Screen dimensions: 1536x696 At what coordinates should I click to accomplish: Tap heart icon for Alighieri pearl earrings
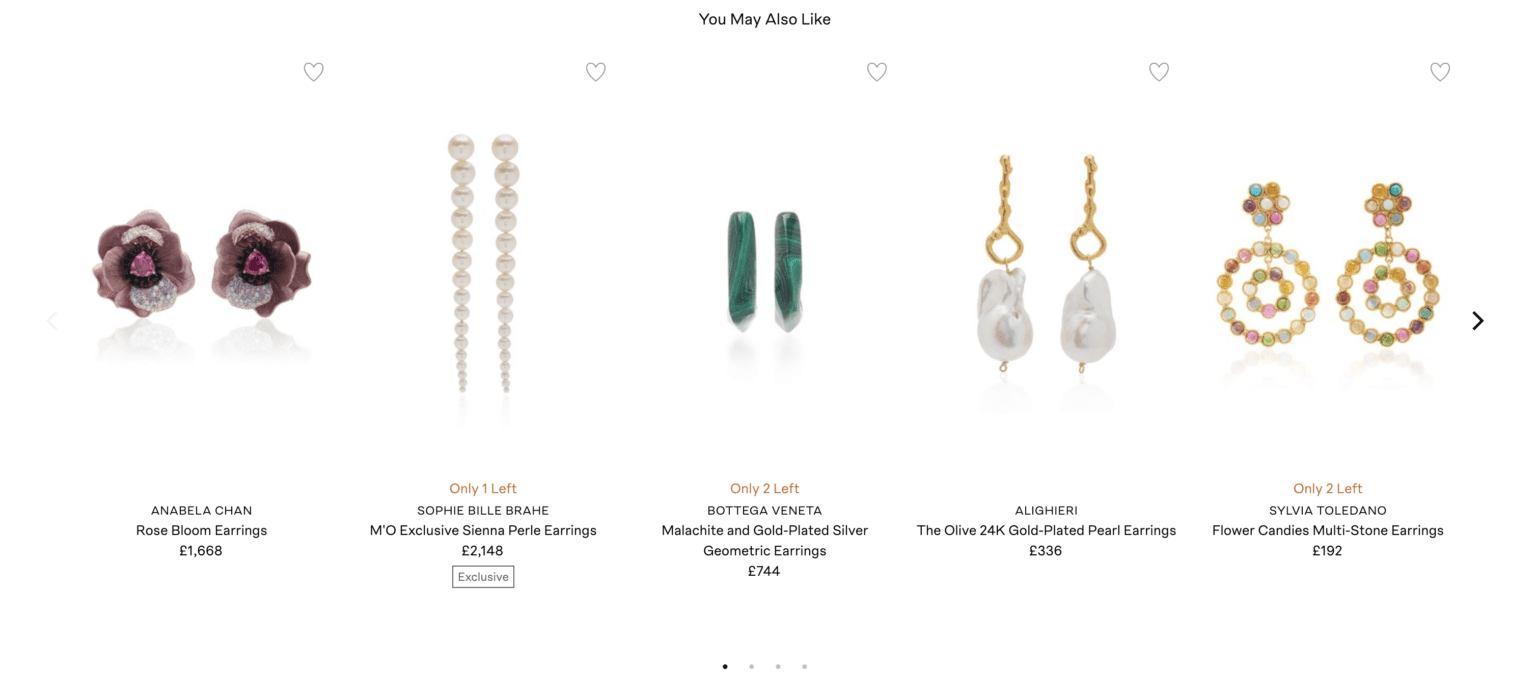(x=1159, y=72)
